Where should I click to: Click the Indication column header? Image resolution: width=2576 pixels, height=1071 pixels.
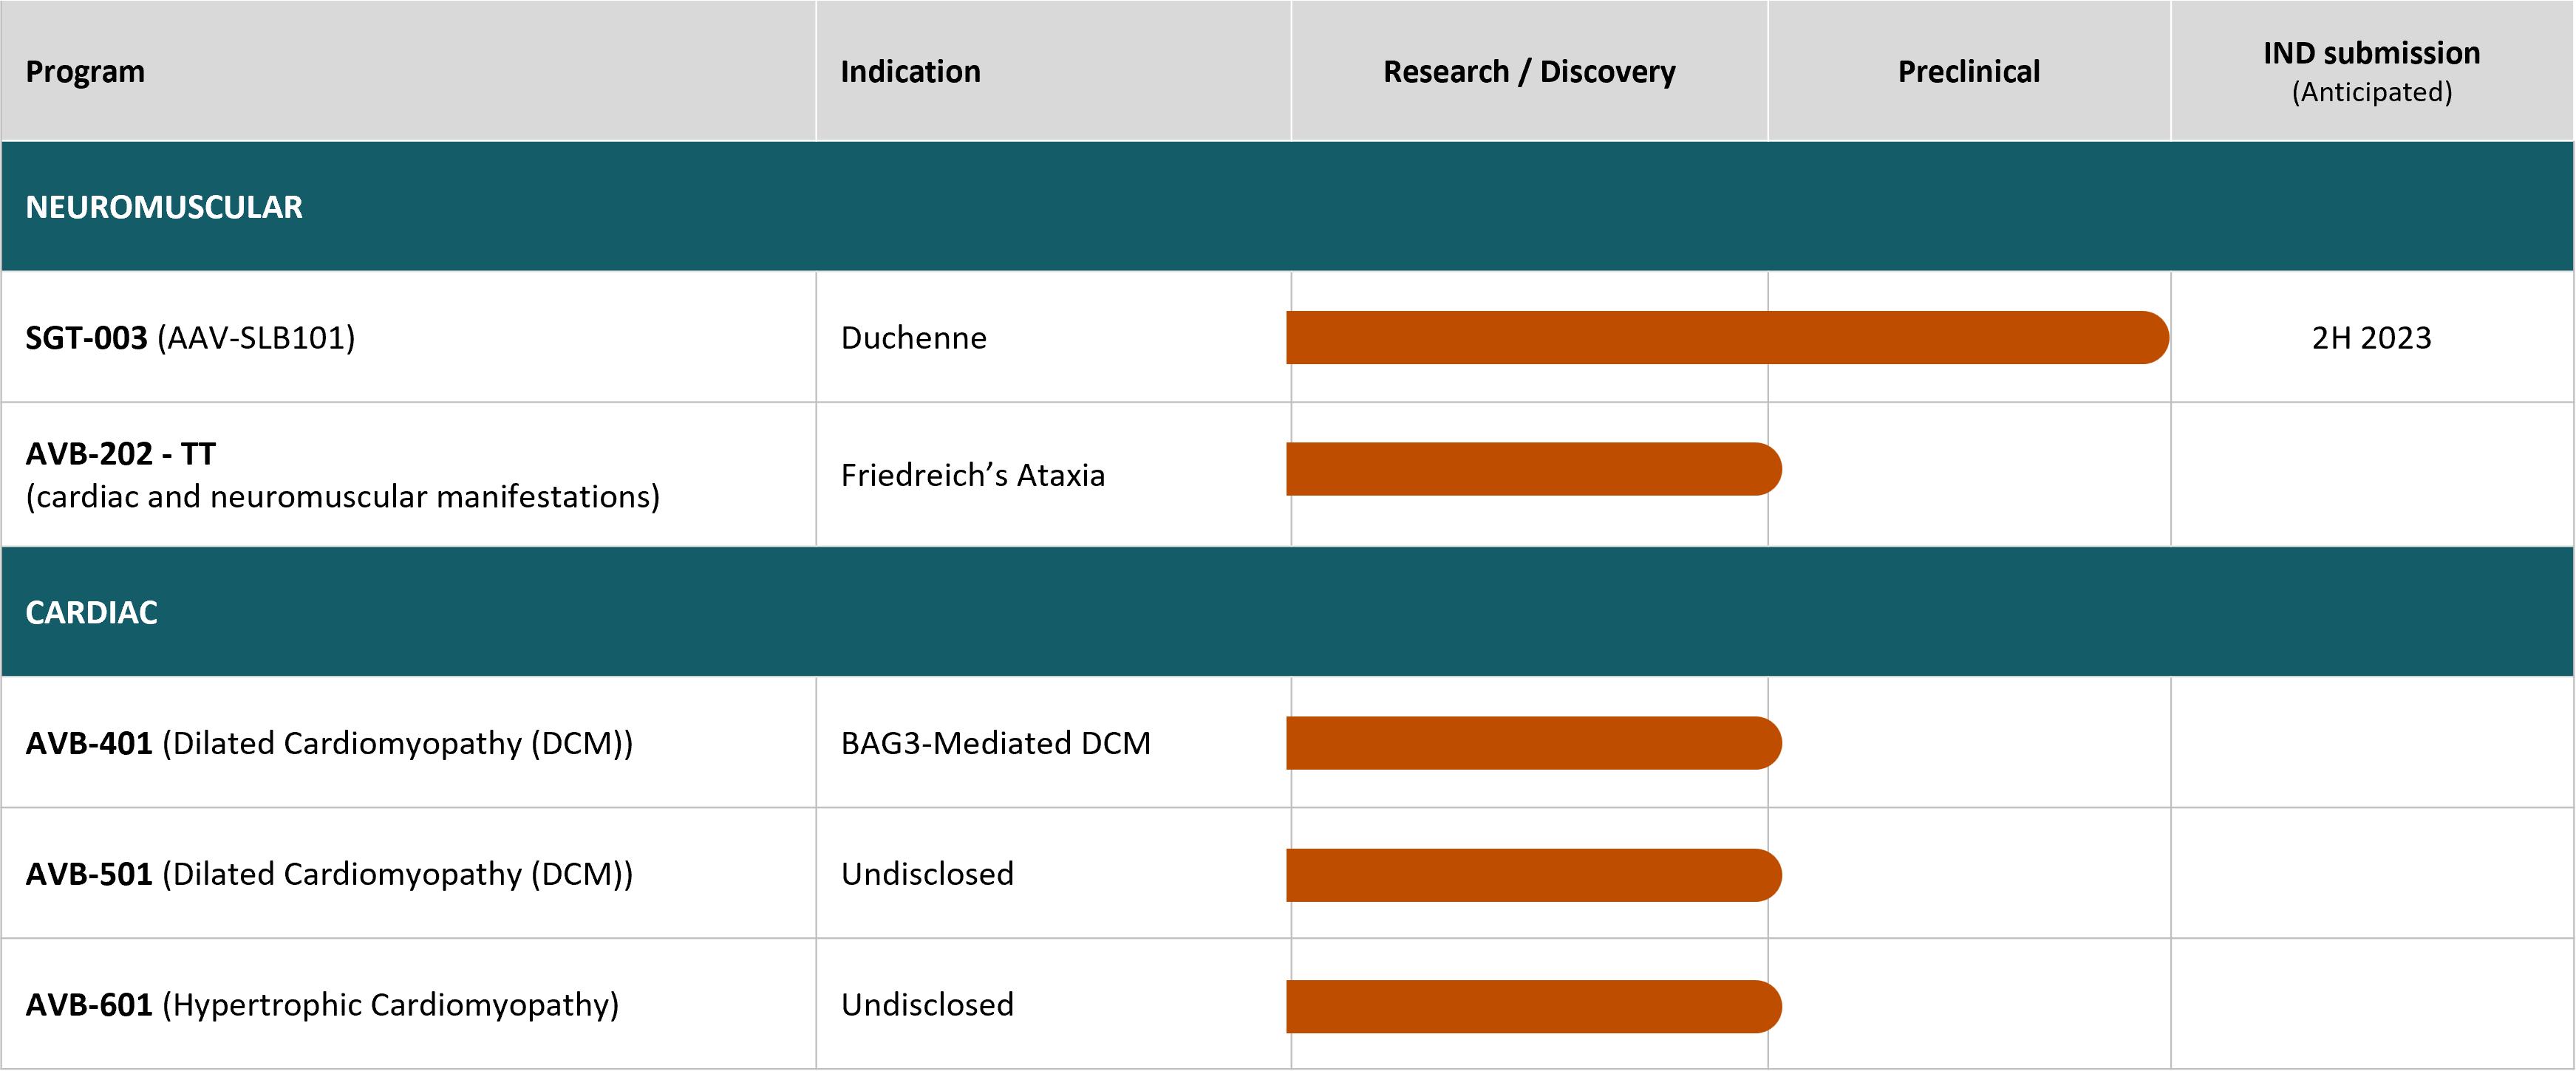click(910, 72)
